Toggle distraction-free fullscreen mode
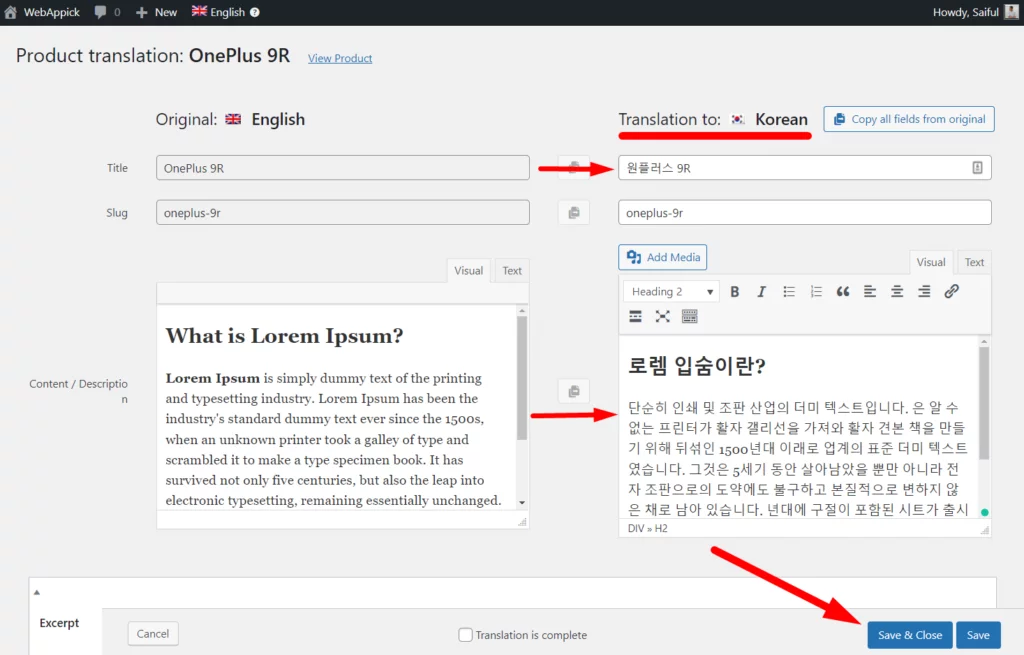Viewport: 1024px width, 655px height. (x=662, y=317)
